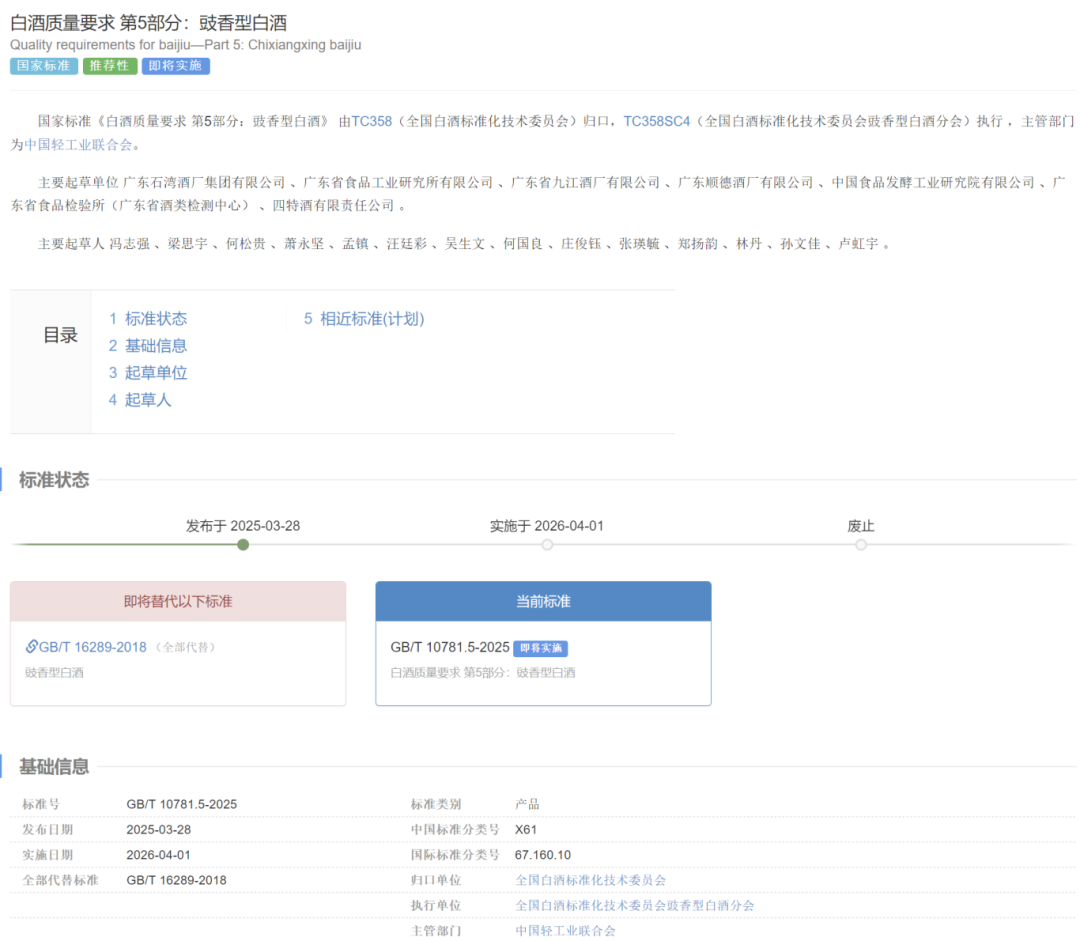Screen dimensions: 1080x941
Task: Open the TC358 committee link
Action: [371, 121]
